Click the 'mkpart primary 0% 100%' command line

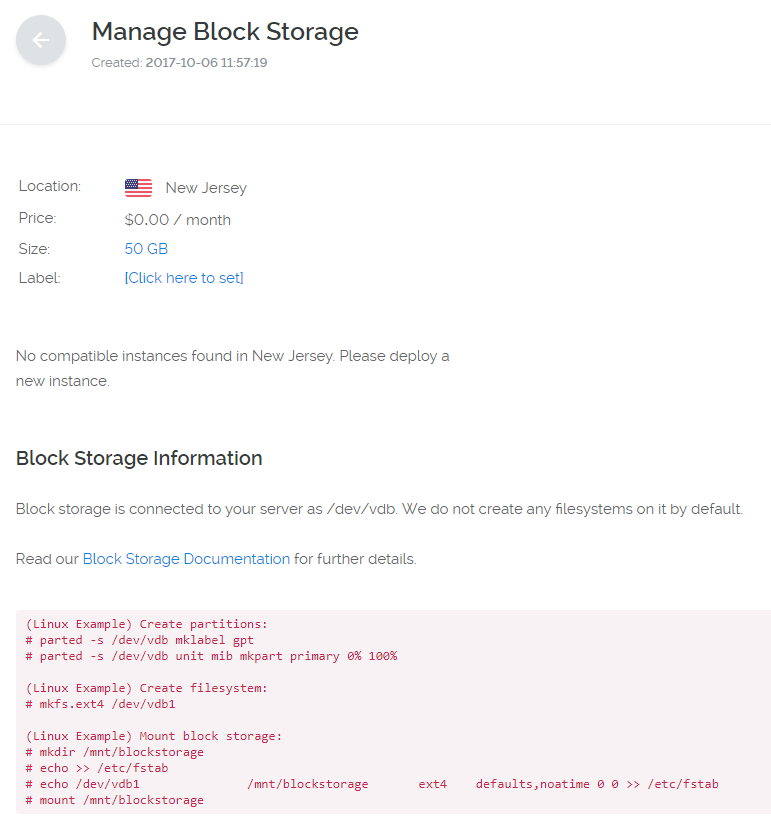212,656
